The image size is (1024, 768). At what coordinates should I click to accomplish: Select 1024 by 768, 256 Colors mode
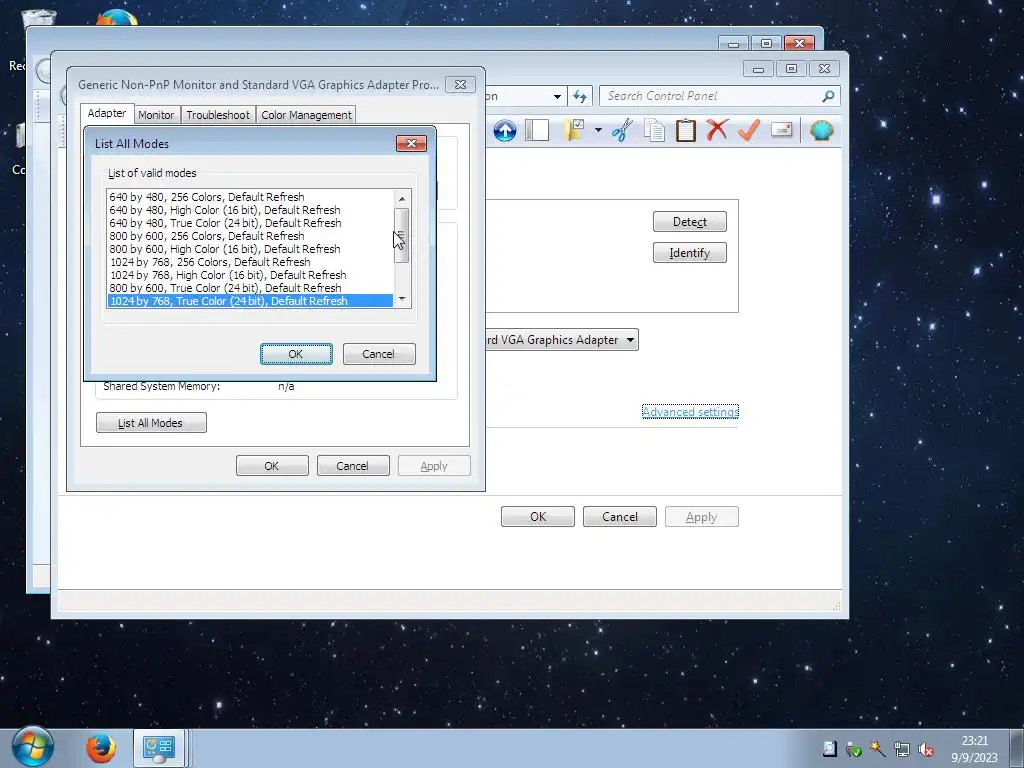pyautogui.click(x=250, y=262)
